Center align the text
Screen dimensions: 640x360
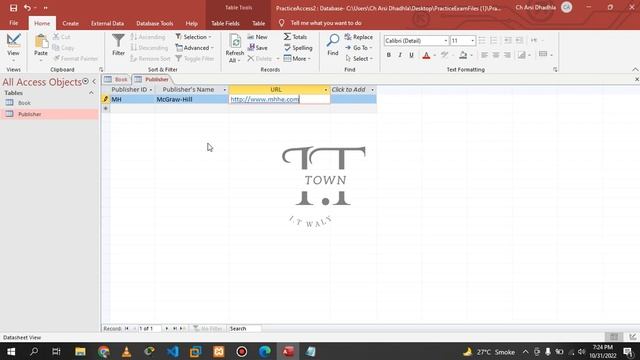pos(496,55)
